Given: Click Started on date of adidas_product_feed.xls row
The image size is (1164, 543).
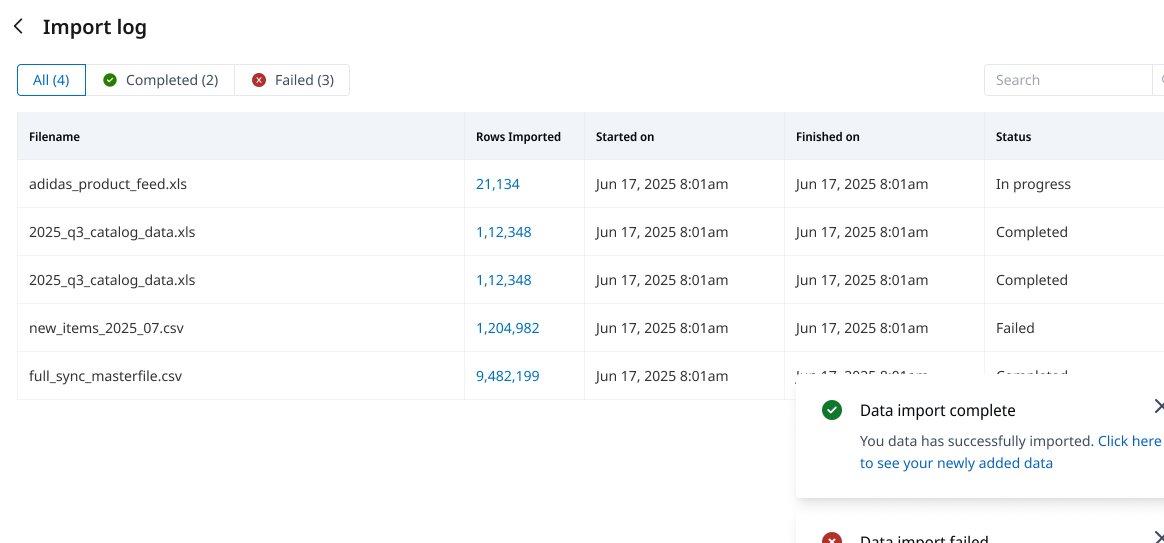Looking at the screenshot, I should 661,184.
